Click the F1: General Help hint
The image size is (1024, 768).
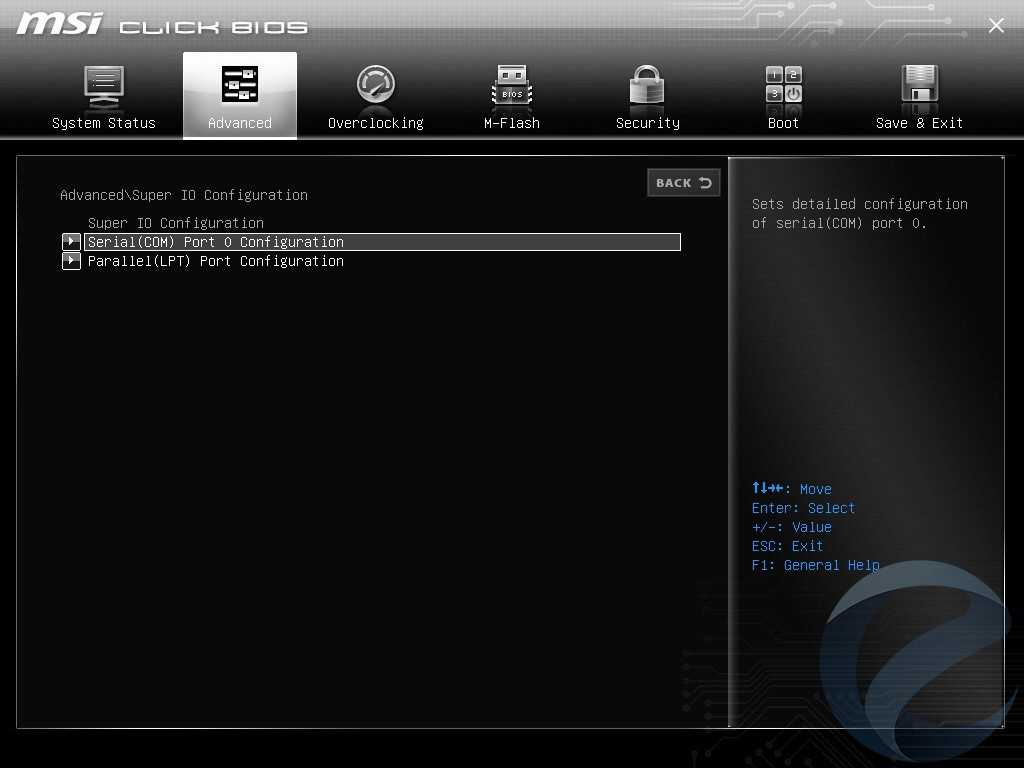(815, 565)
